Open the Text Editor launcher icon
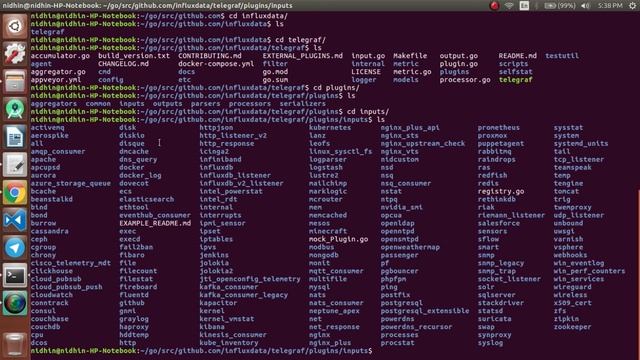 [15, 164]
